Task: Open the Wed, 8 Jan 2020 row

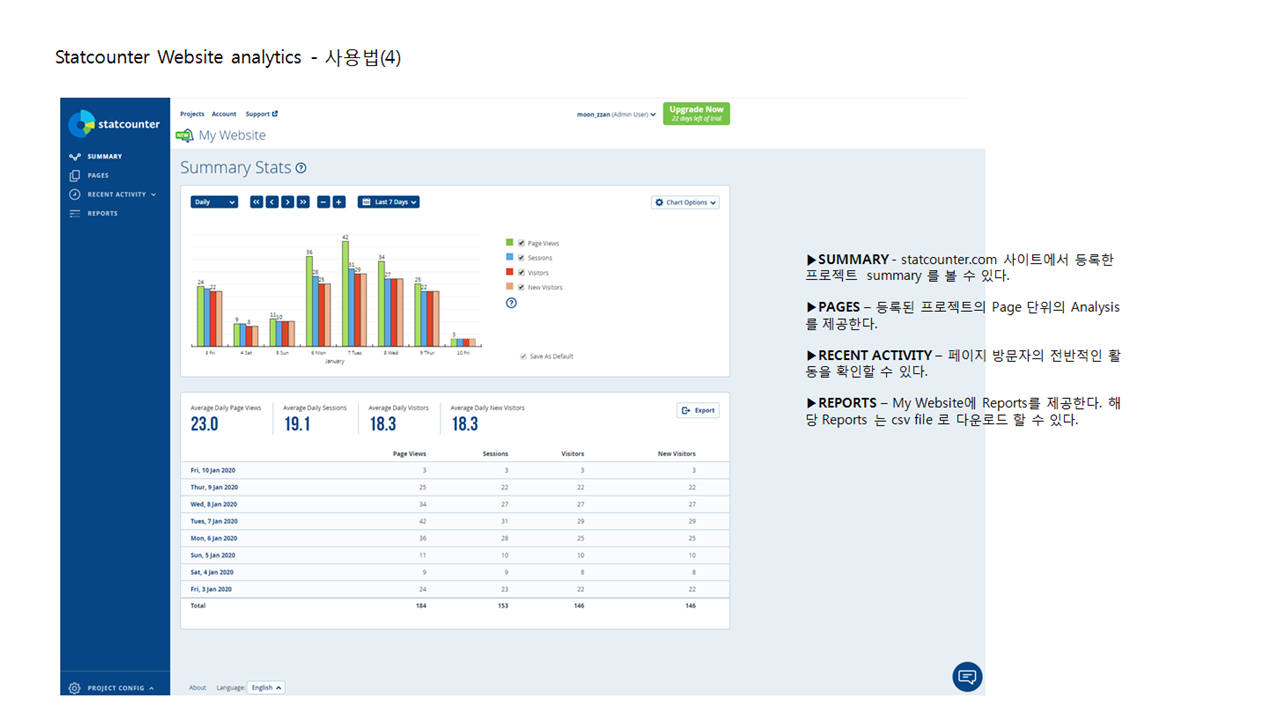Action: (455, 504)
